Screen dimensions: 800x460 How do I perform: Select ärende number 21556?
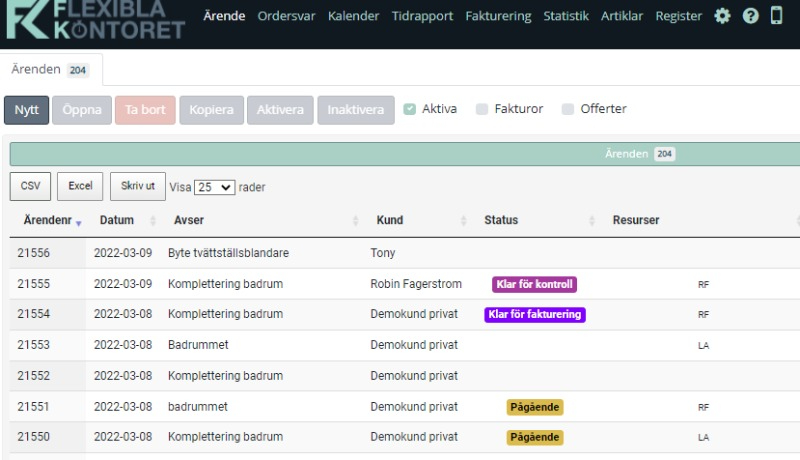tap(34, 253)
